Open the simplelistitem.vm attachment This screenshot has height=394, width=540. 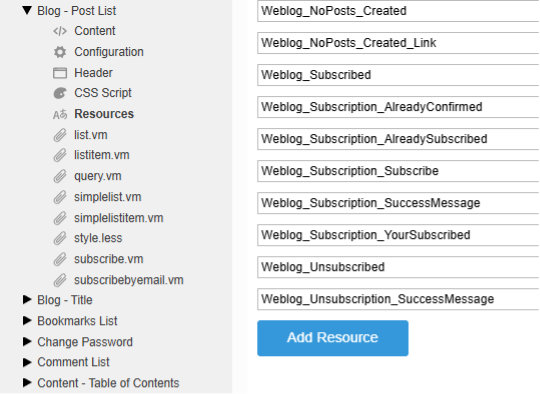tap(118, 218)
